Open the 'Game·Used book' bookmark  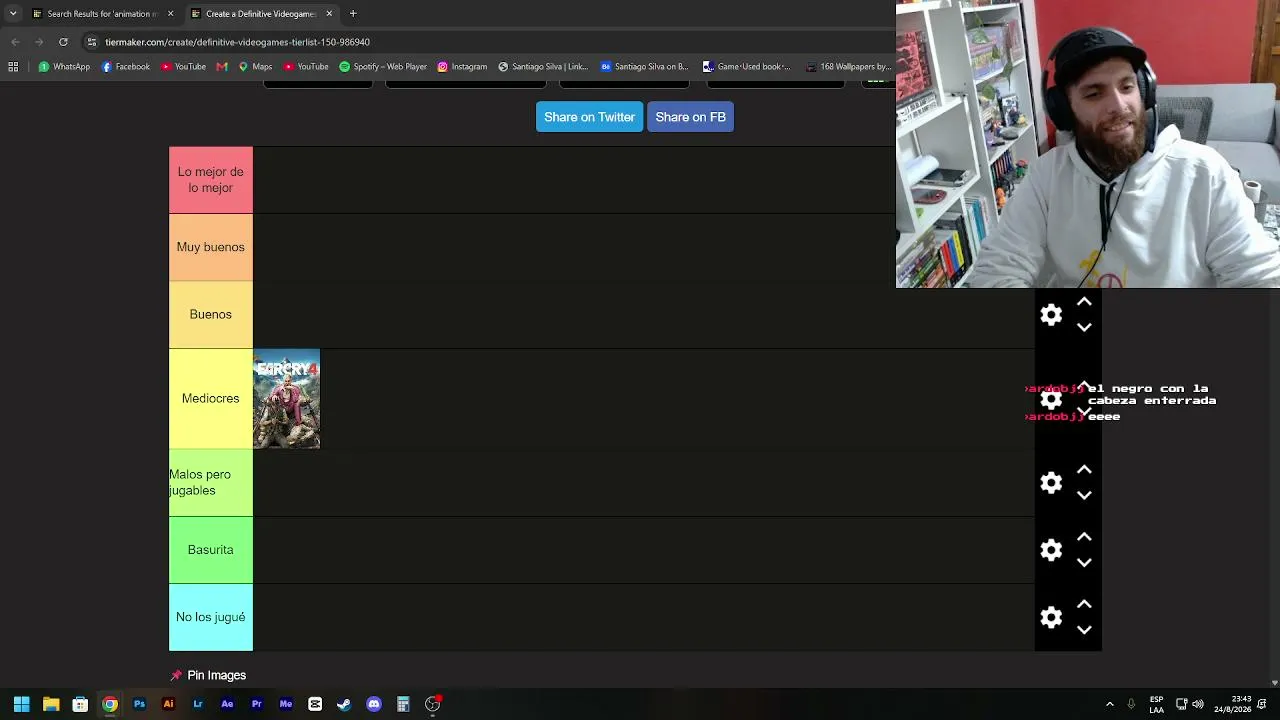click(x=747, y=67)
